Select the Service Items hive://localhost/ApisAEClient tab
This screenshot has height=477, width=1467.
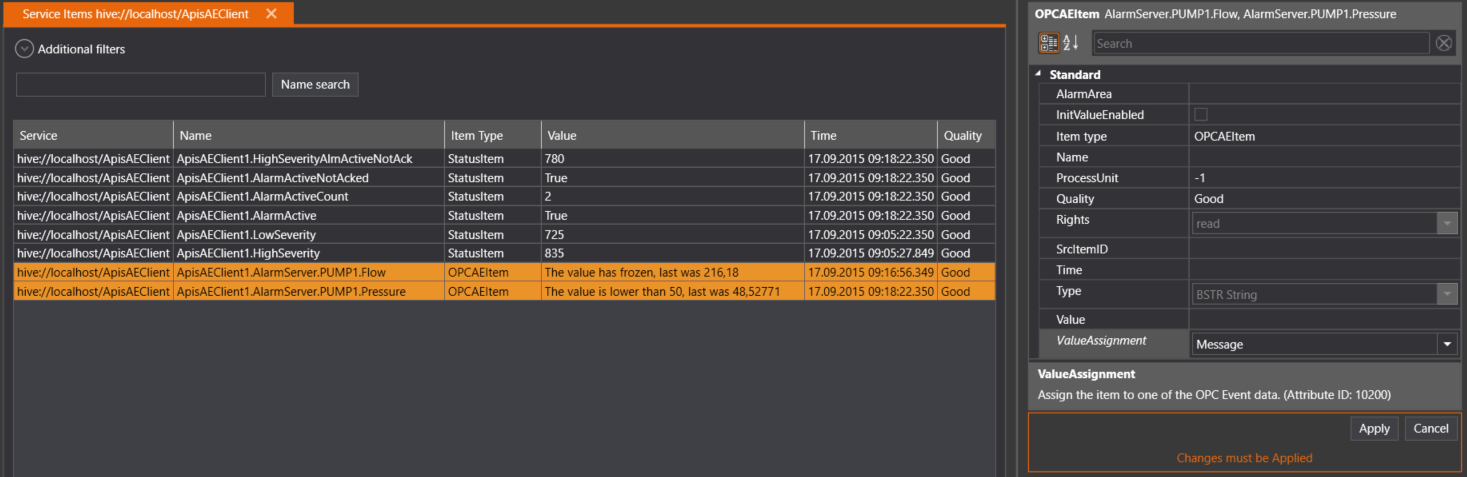pos(135,14)
